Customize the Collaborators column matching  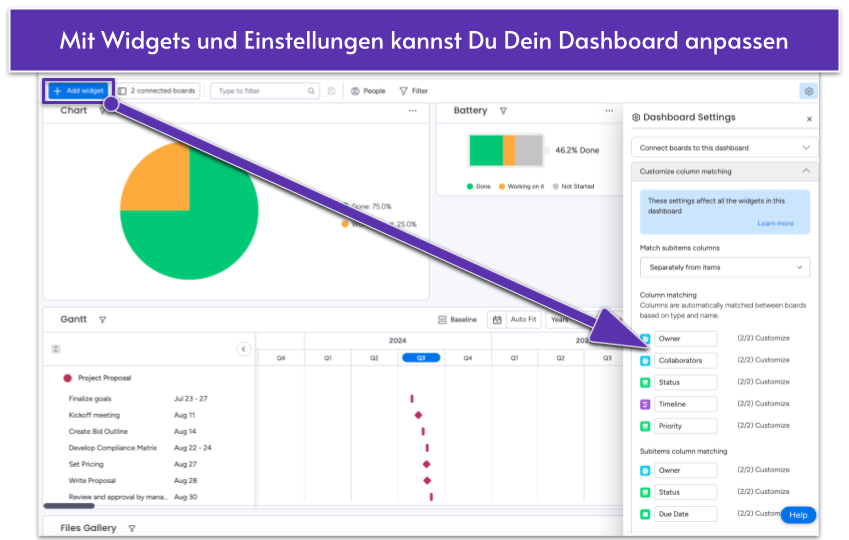tap(772, 360)
